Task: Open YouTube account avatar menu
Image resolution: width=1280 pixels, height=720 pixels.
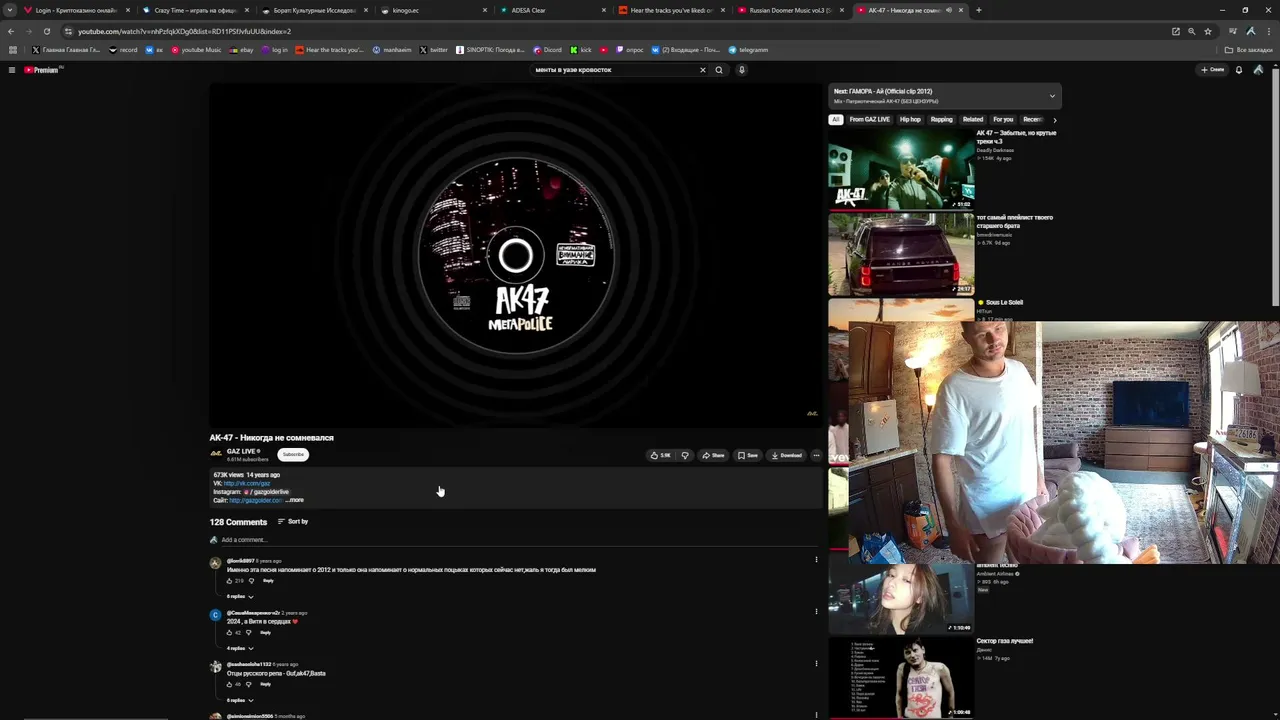Action: point(1258,70)
